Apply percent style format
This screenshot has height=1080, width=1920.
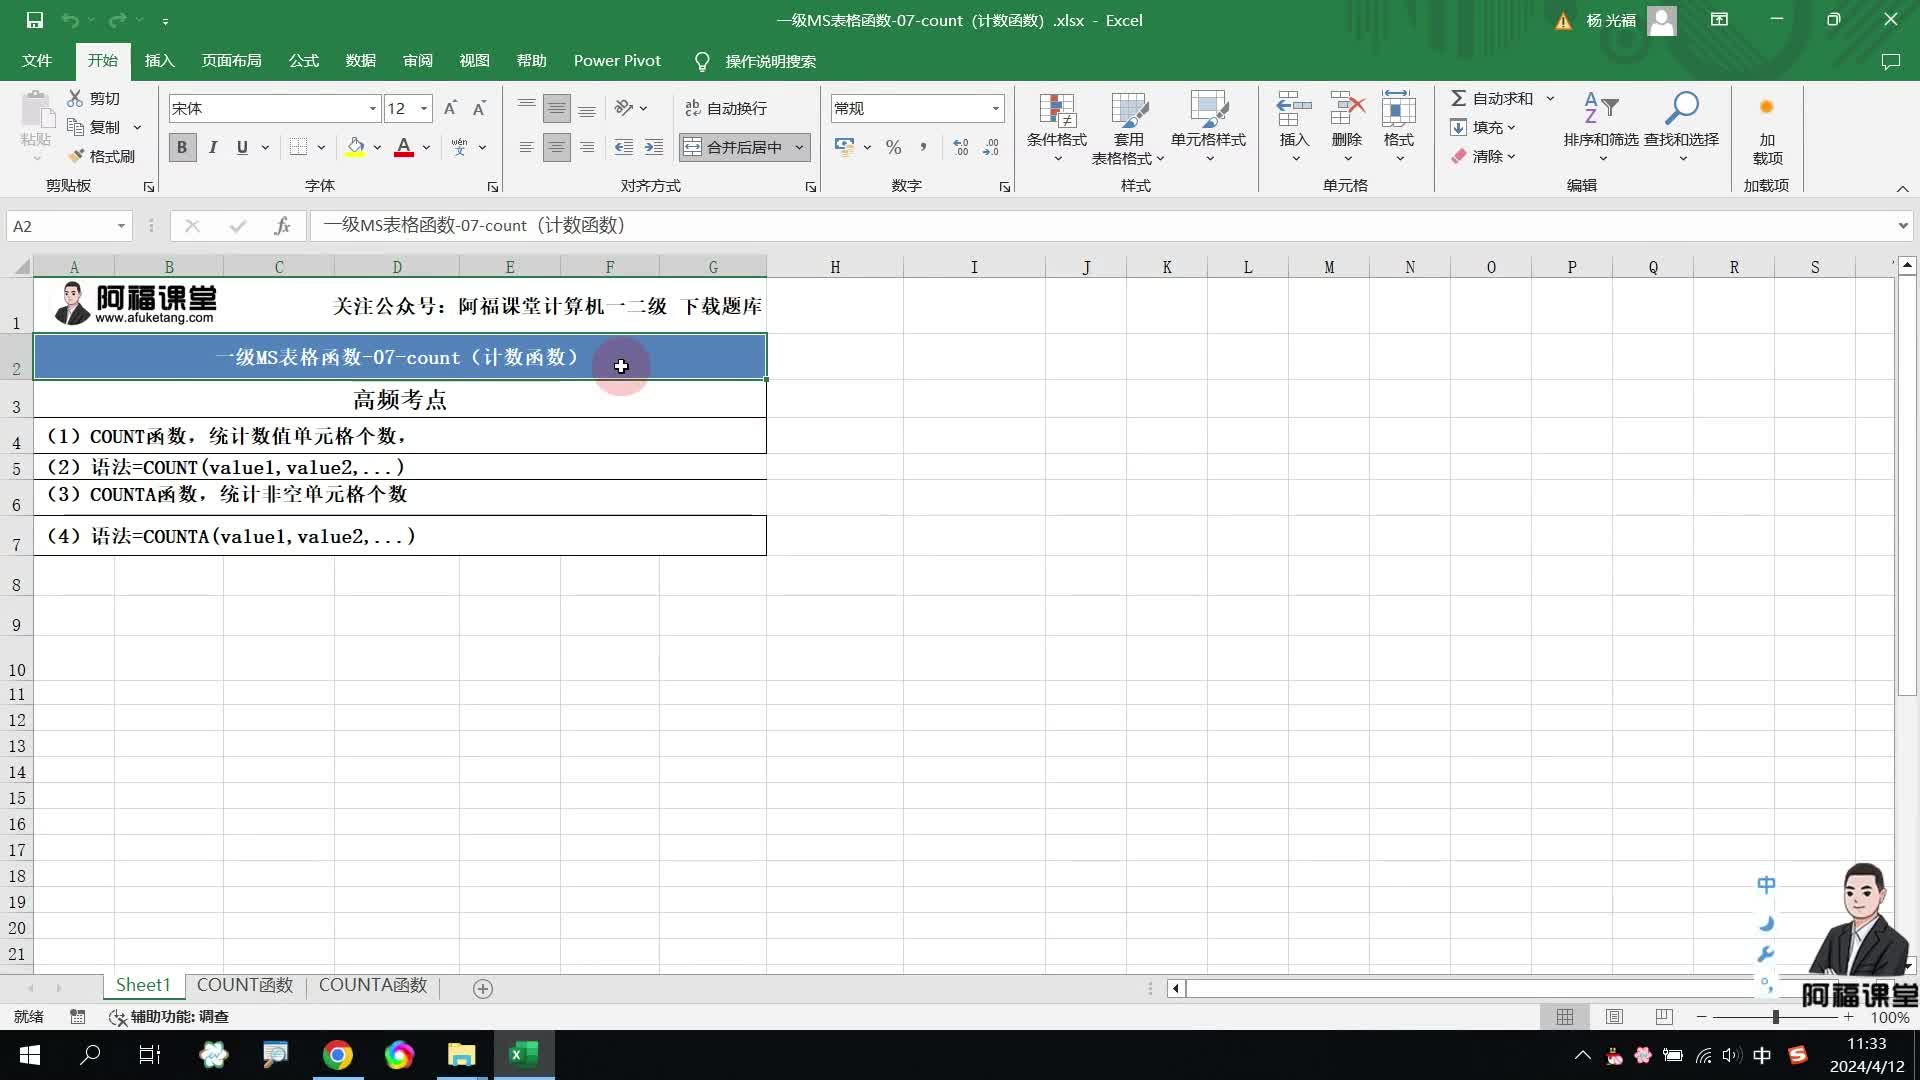click(893, 147)
